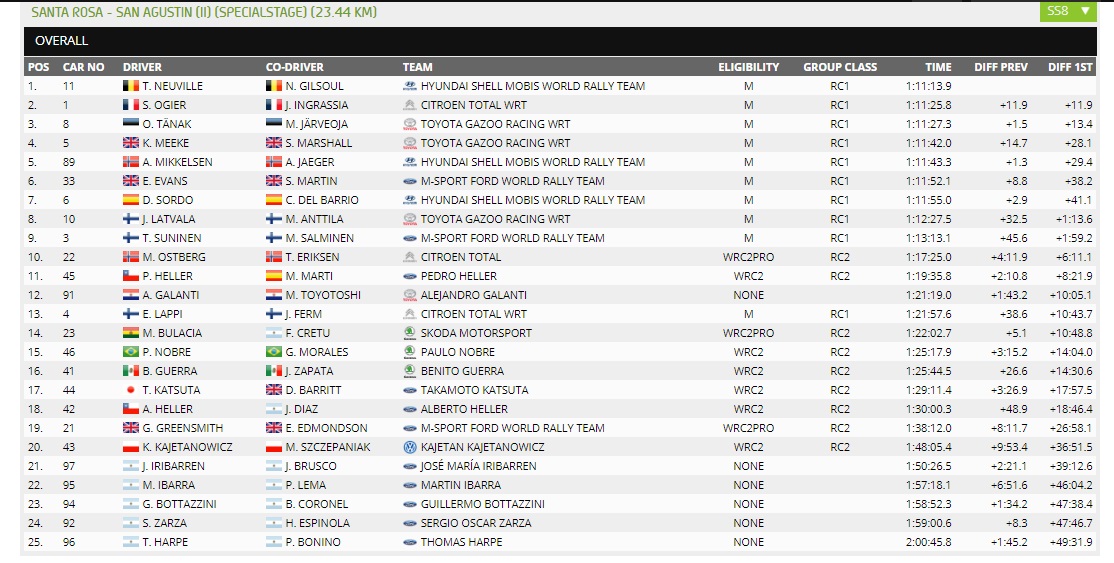Viewport: 1114px width, 563px height.
Task: Click the Volkswagen logo in Kajetanowicz's row
Action: coord(409,447)
